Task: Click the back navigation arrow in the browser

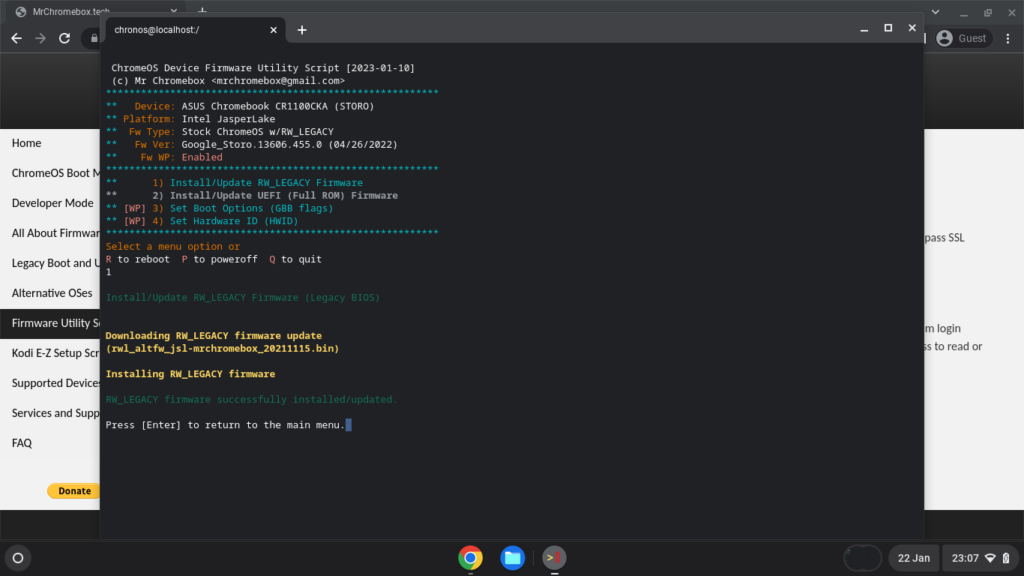Action: 16,38
